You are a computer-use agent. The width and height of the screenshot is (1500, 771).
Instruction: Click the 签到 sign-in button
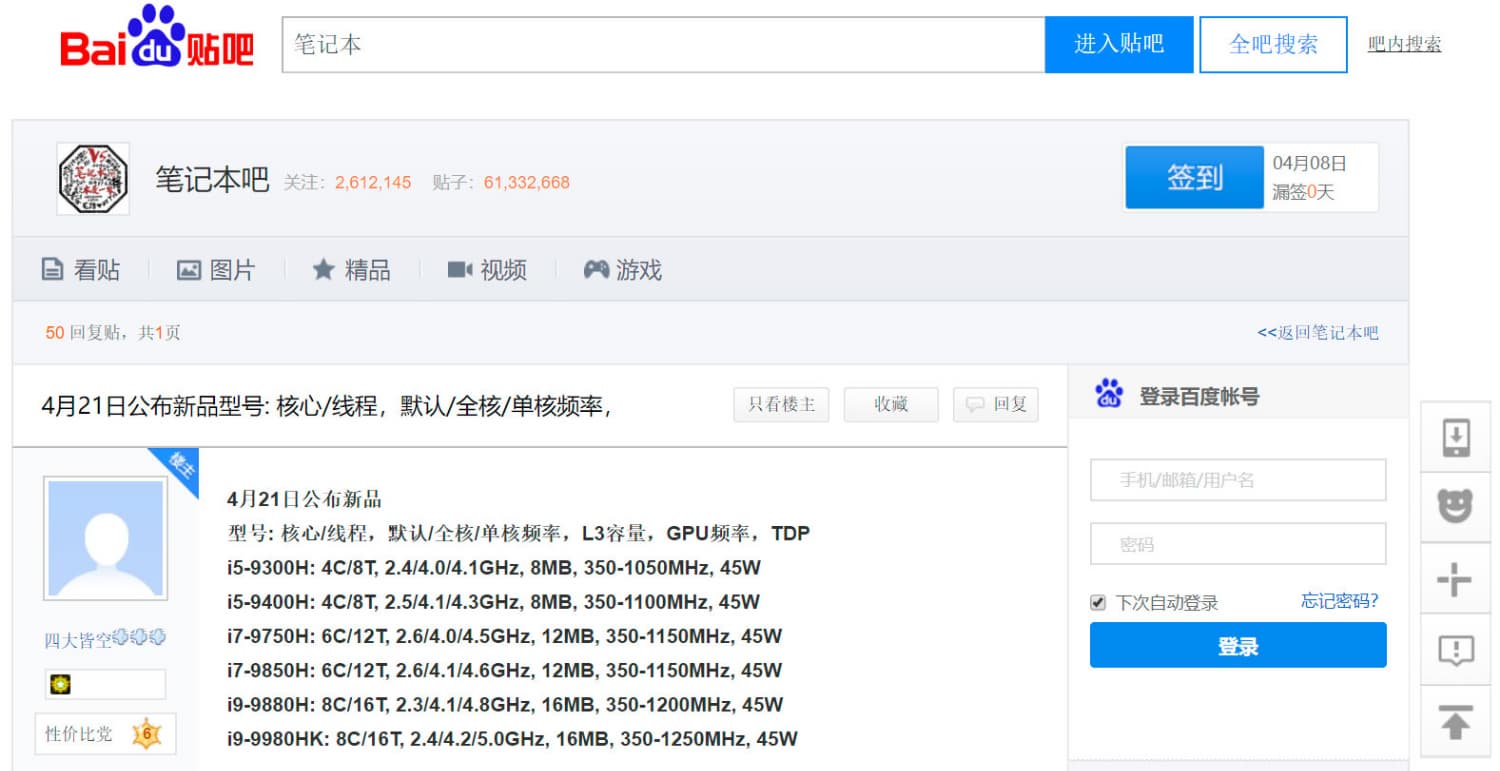(1194, 178)
